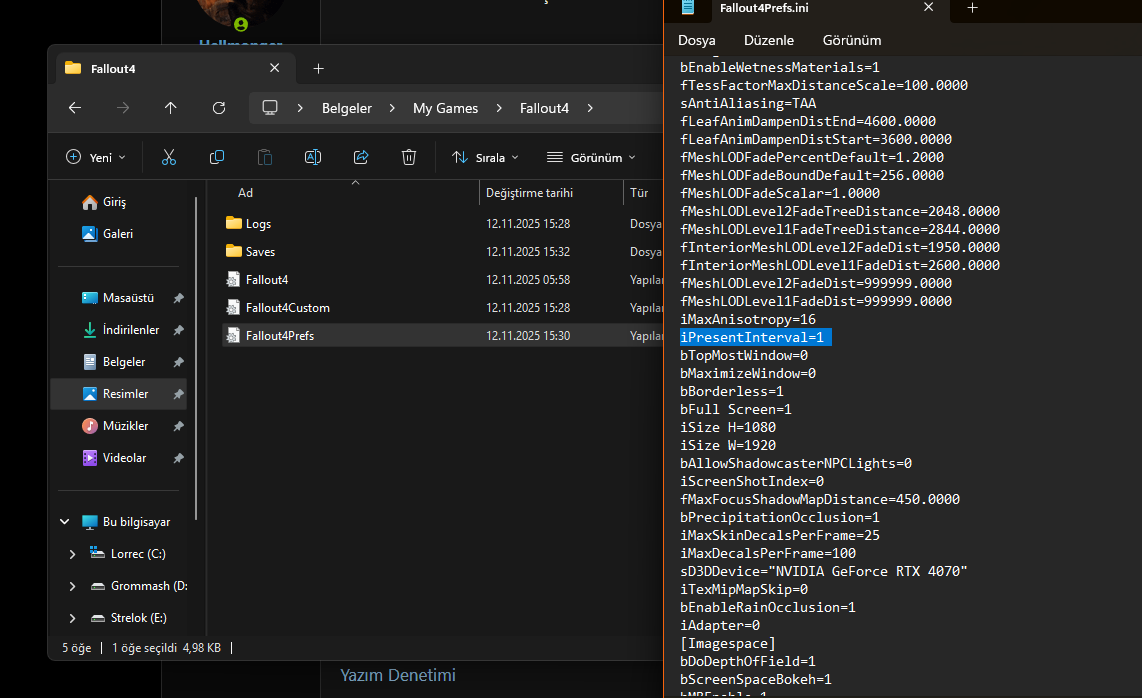This screenshot has width=1142, height=698.
Task: Click the sAntiAliasing=TAA line
Action: pyautogui.click(x=748, y=103)
